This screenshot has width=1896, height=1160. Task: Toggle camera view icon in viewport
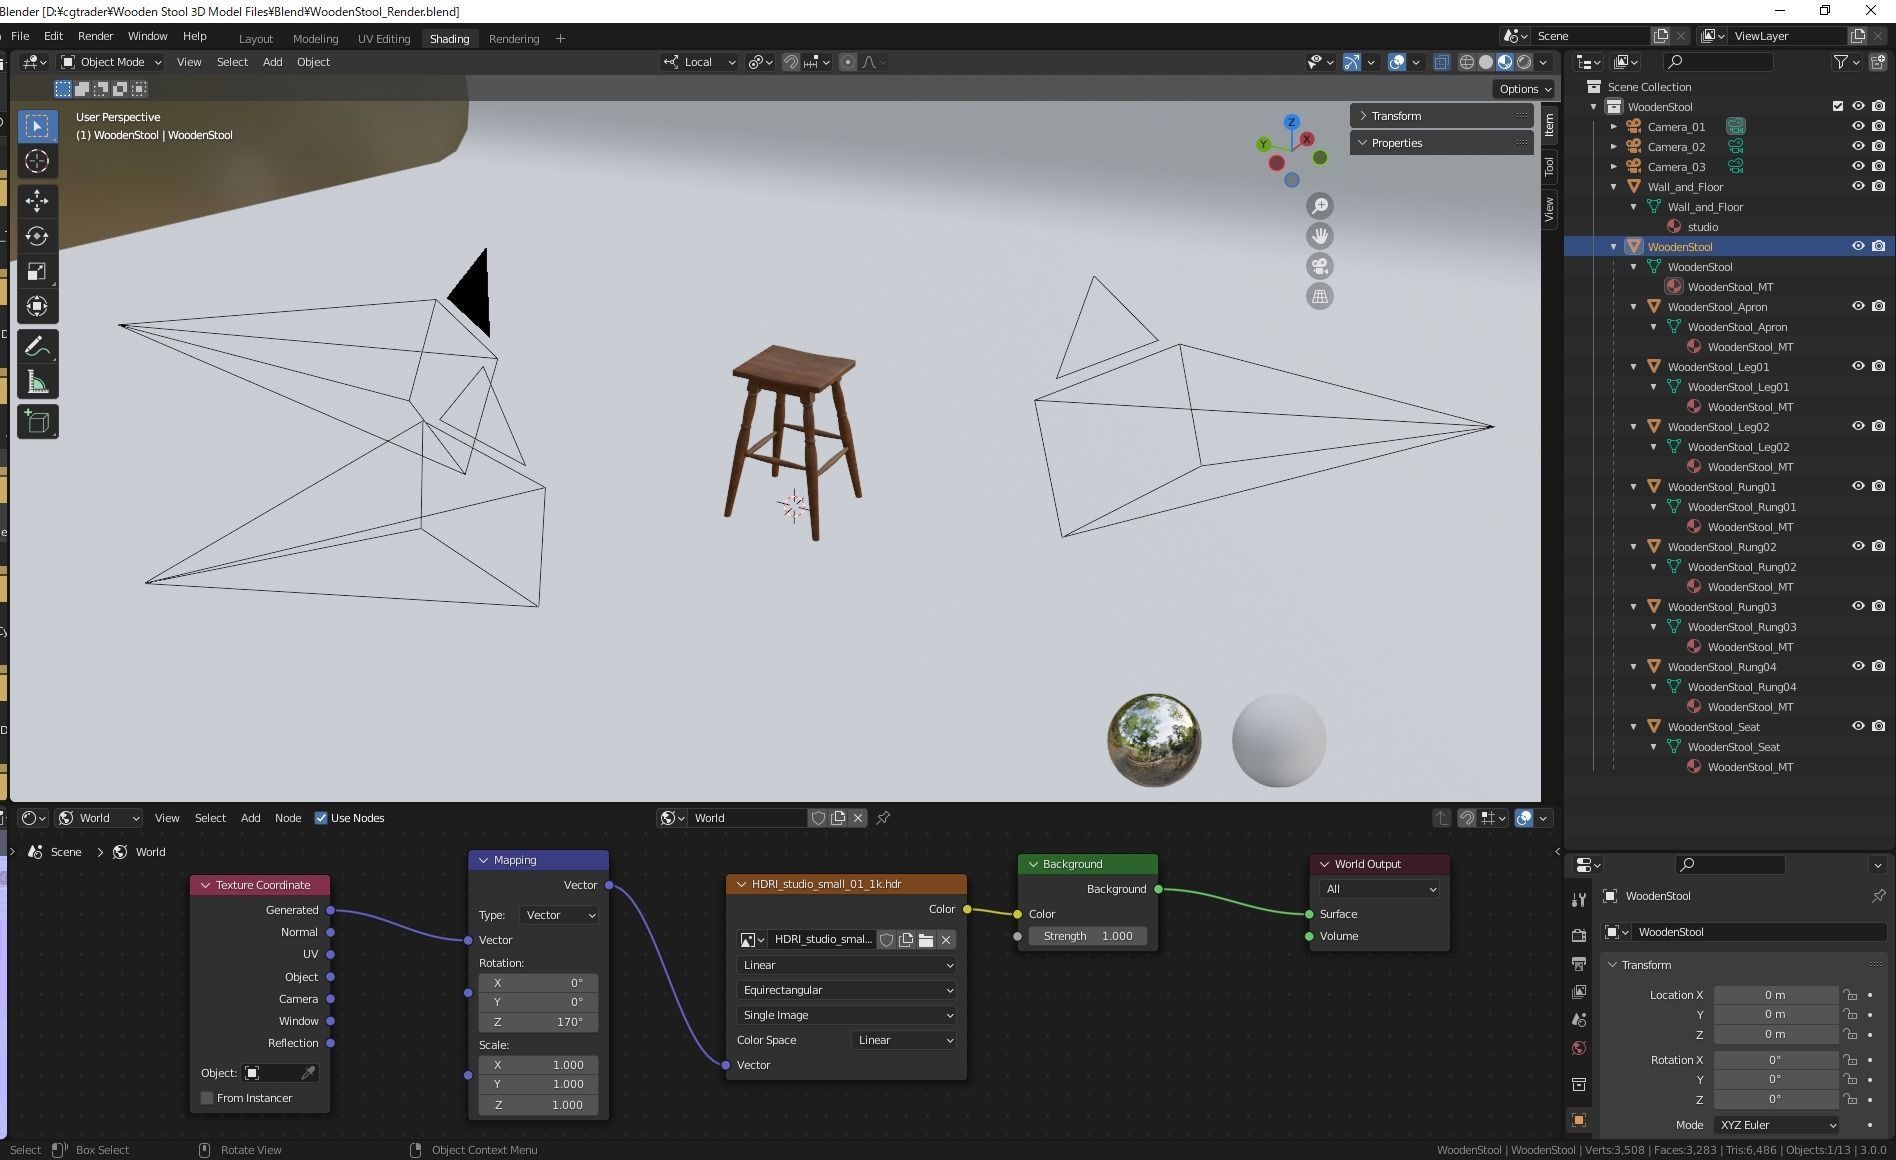pyautogui.click(x=1320, y=266)
